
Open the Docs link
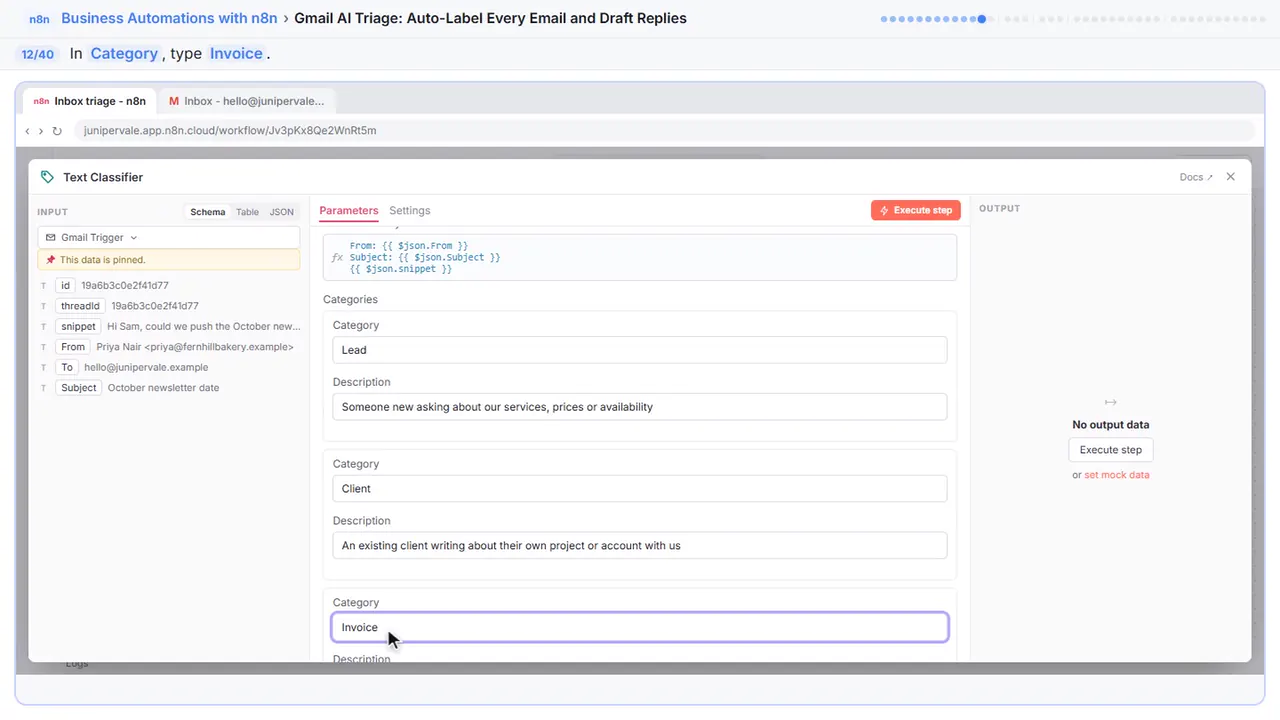click(1196, 177)
